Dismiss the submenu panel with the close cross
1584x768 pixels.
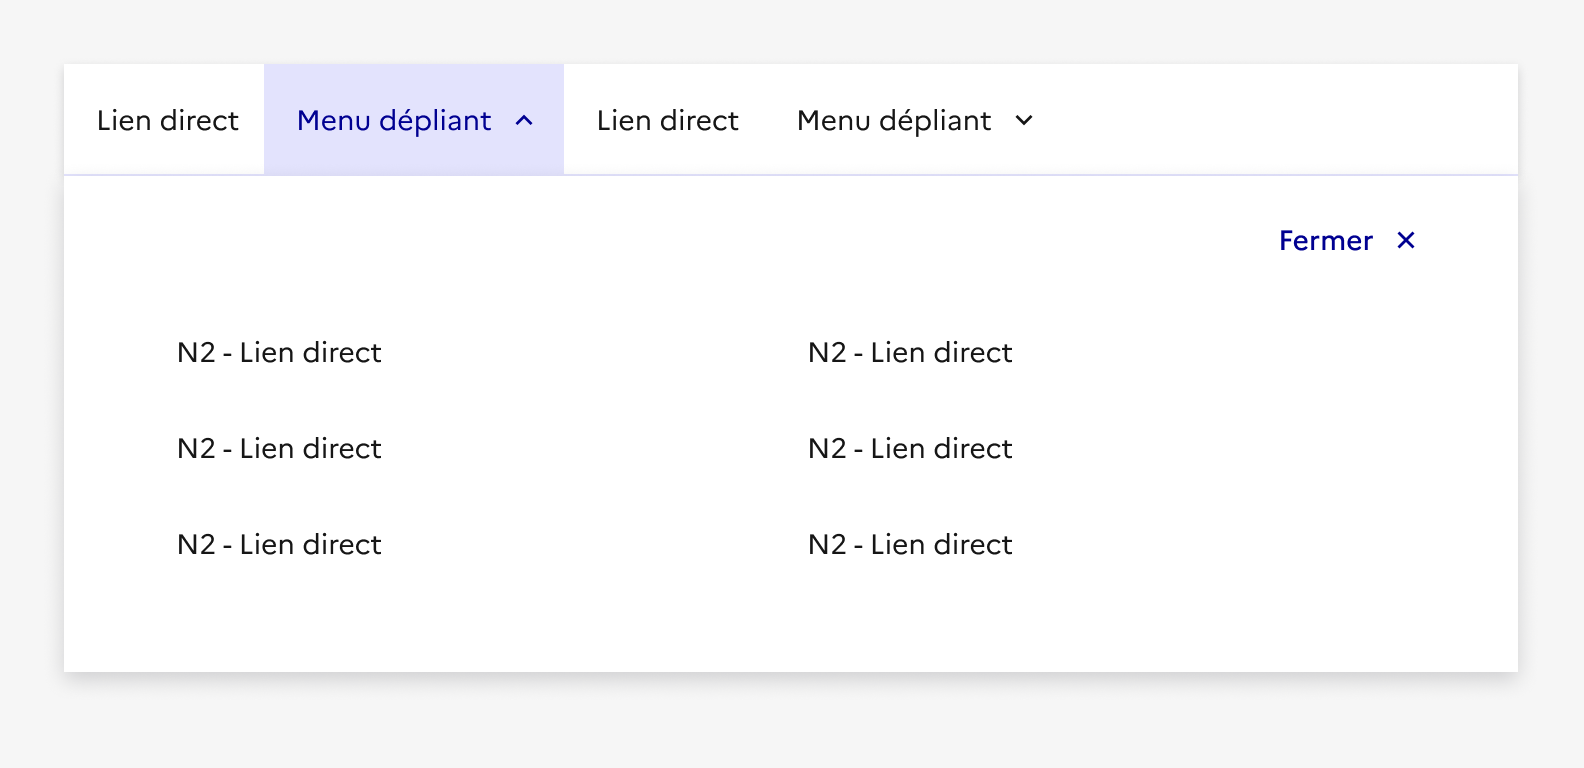point(1406,240)
